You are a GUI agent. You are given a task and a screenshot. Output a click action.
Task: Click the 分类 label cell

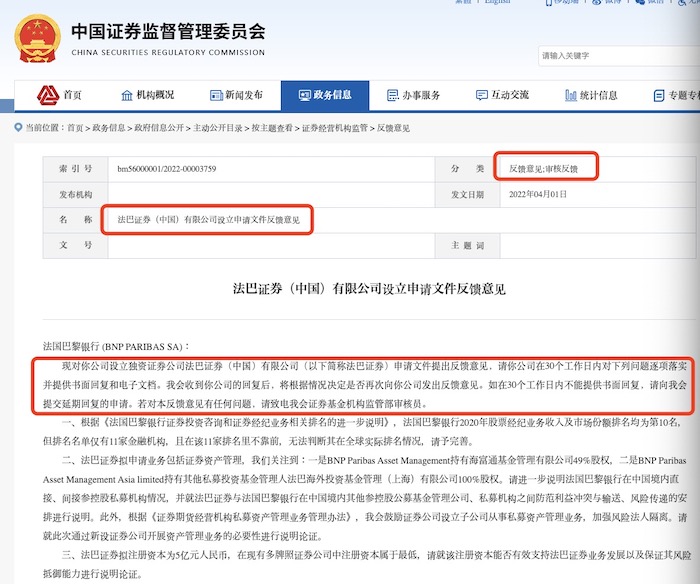click(x=467, y=169)
